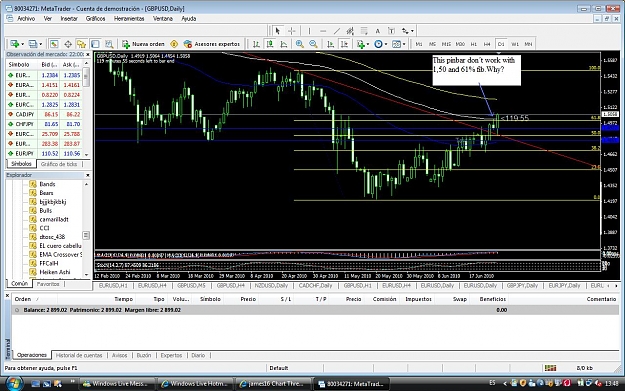The width and height of the screenshot is (625, 391).
Task: Switch to the W1 timeframe
Action: coord(515,44)
